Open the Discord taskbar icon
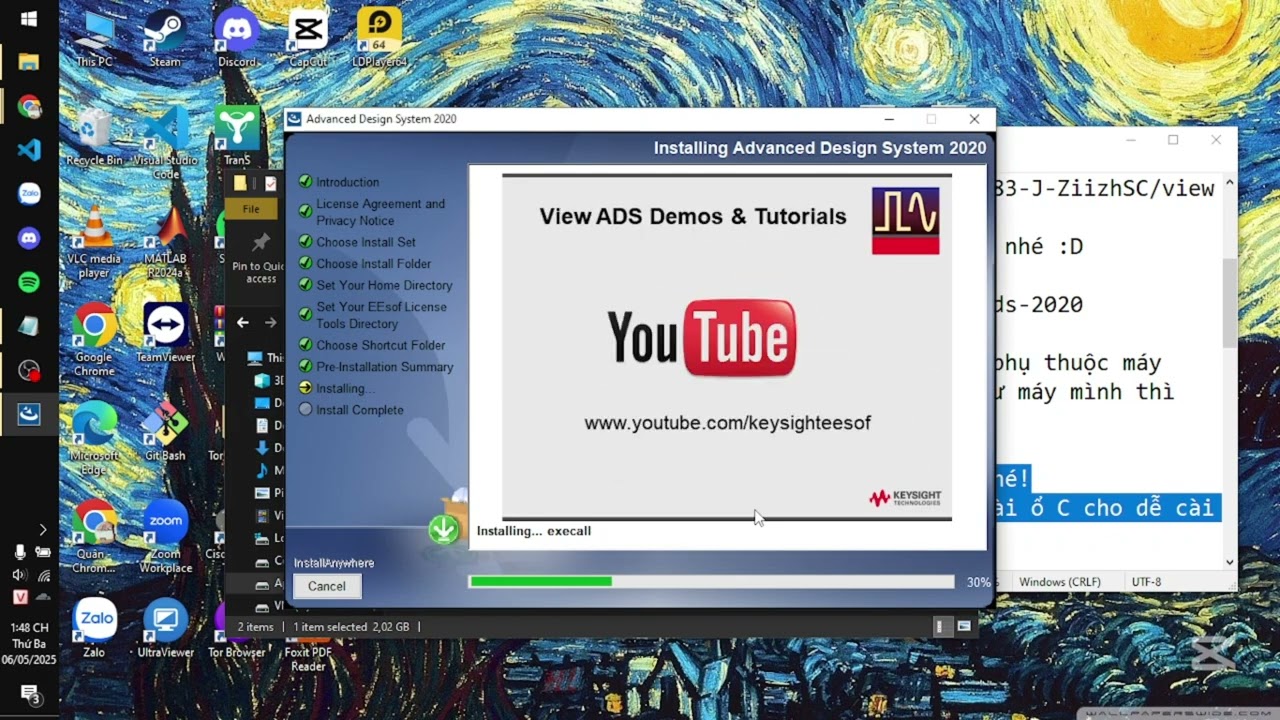 pos(29,238)
